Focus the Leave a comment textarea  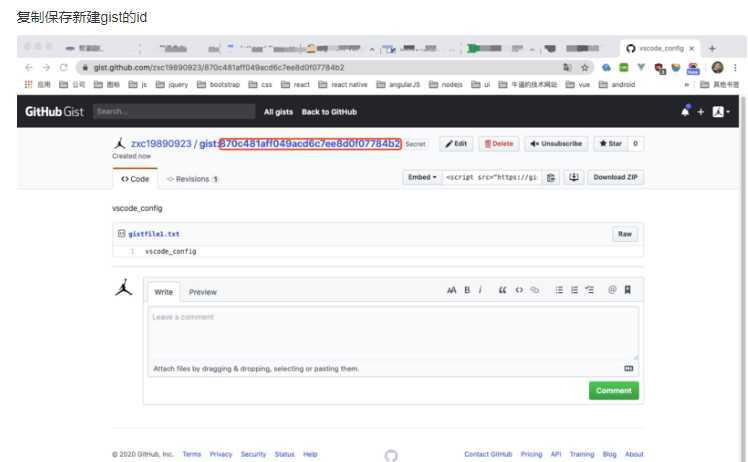click(393, 333)
